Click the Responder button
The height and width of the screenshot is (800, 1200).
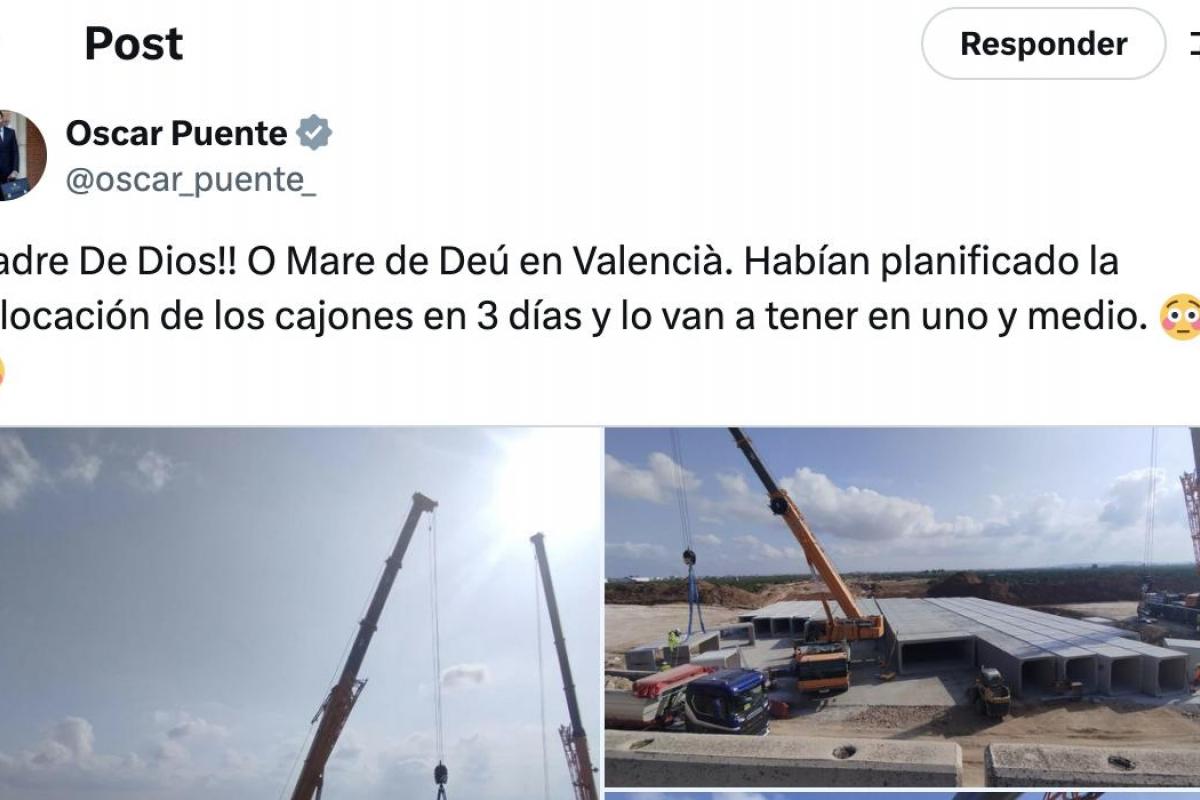(x=1043, y=44)
